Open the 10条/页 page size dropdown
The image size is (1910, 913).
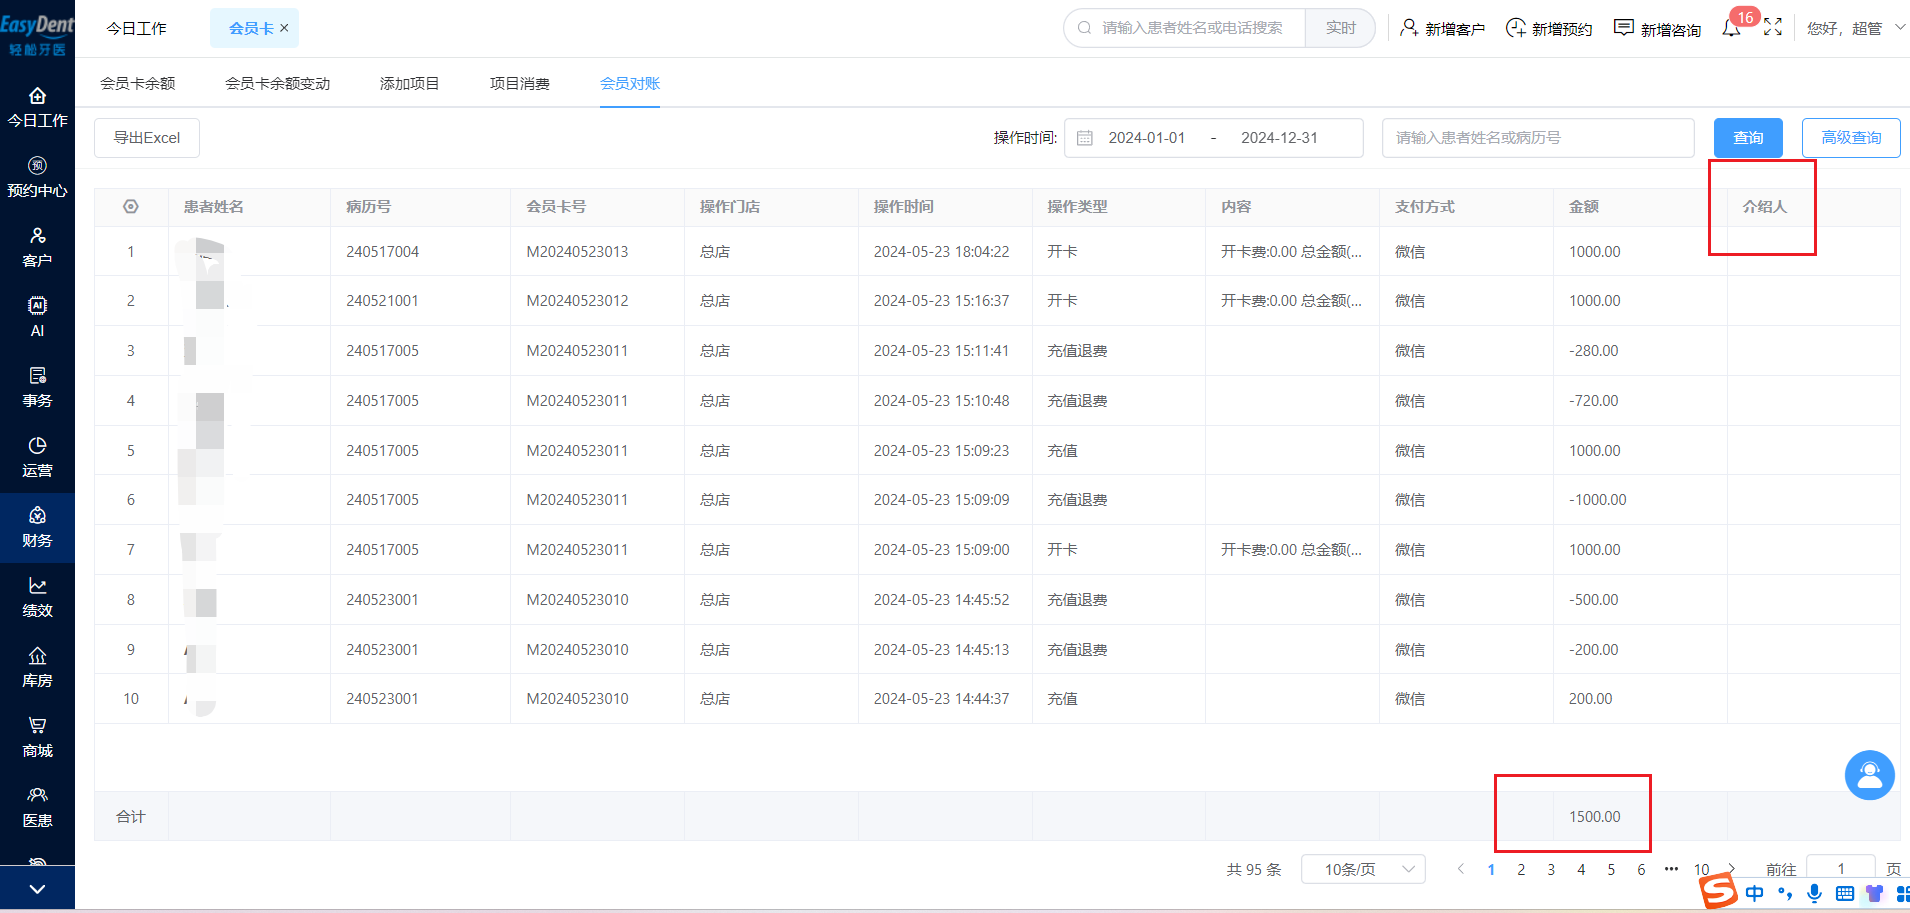pos(1363,870)
